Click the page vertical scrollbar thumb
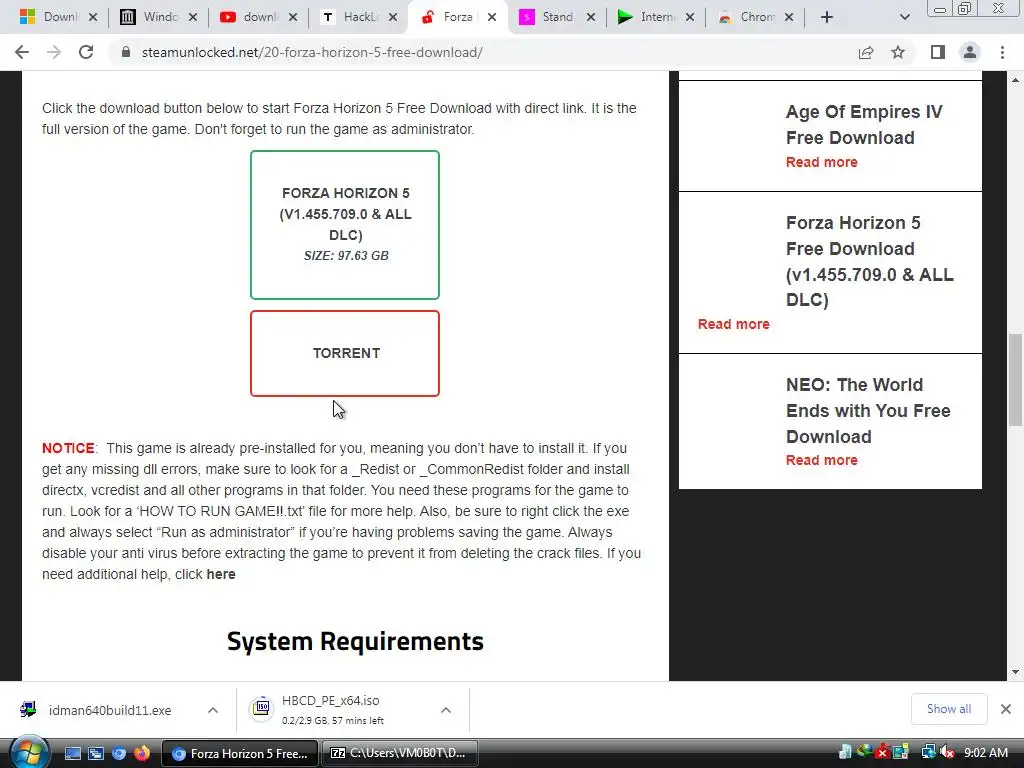This screenshot has height=768, width=1024. tap(1015, 379)
